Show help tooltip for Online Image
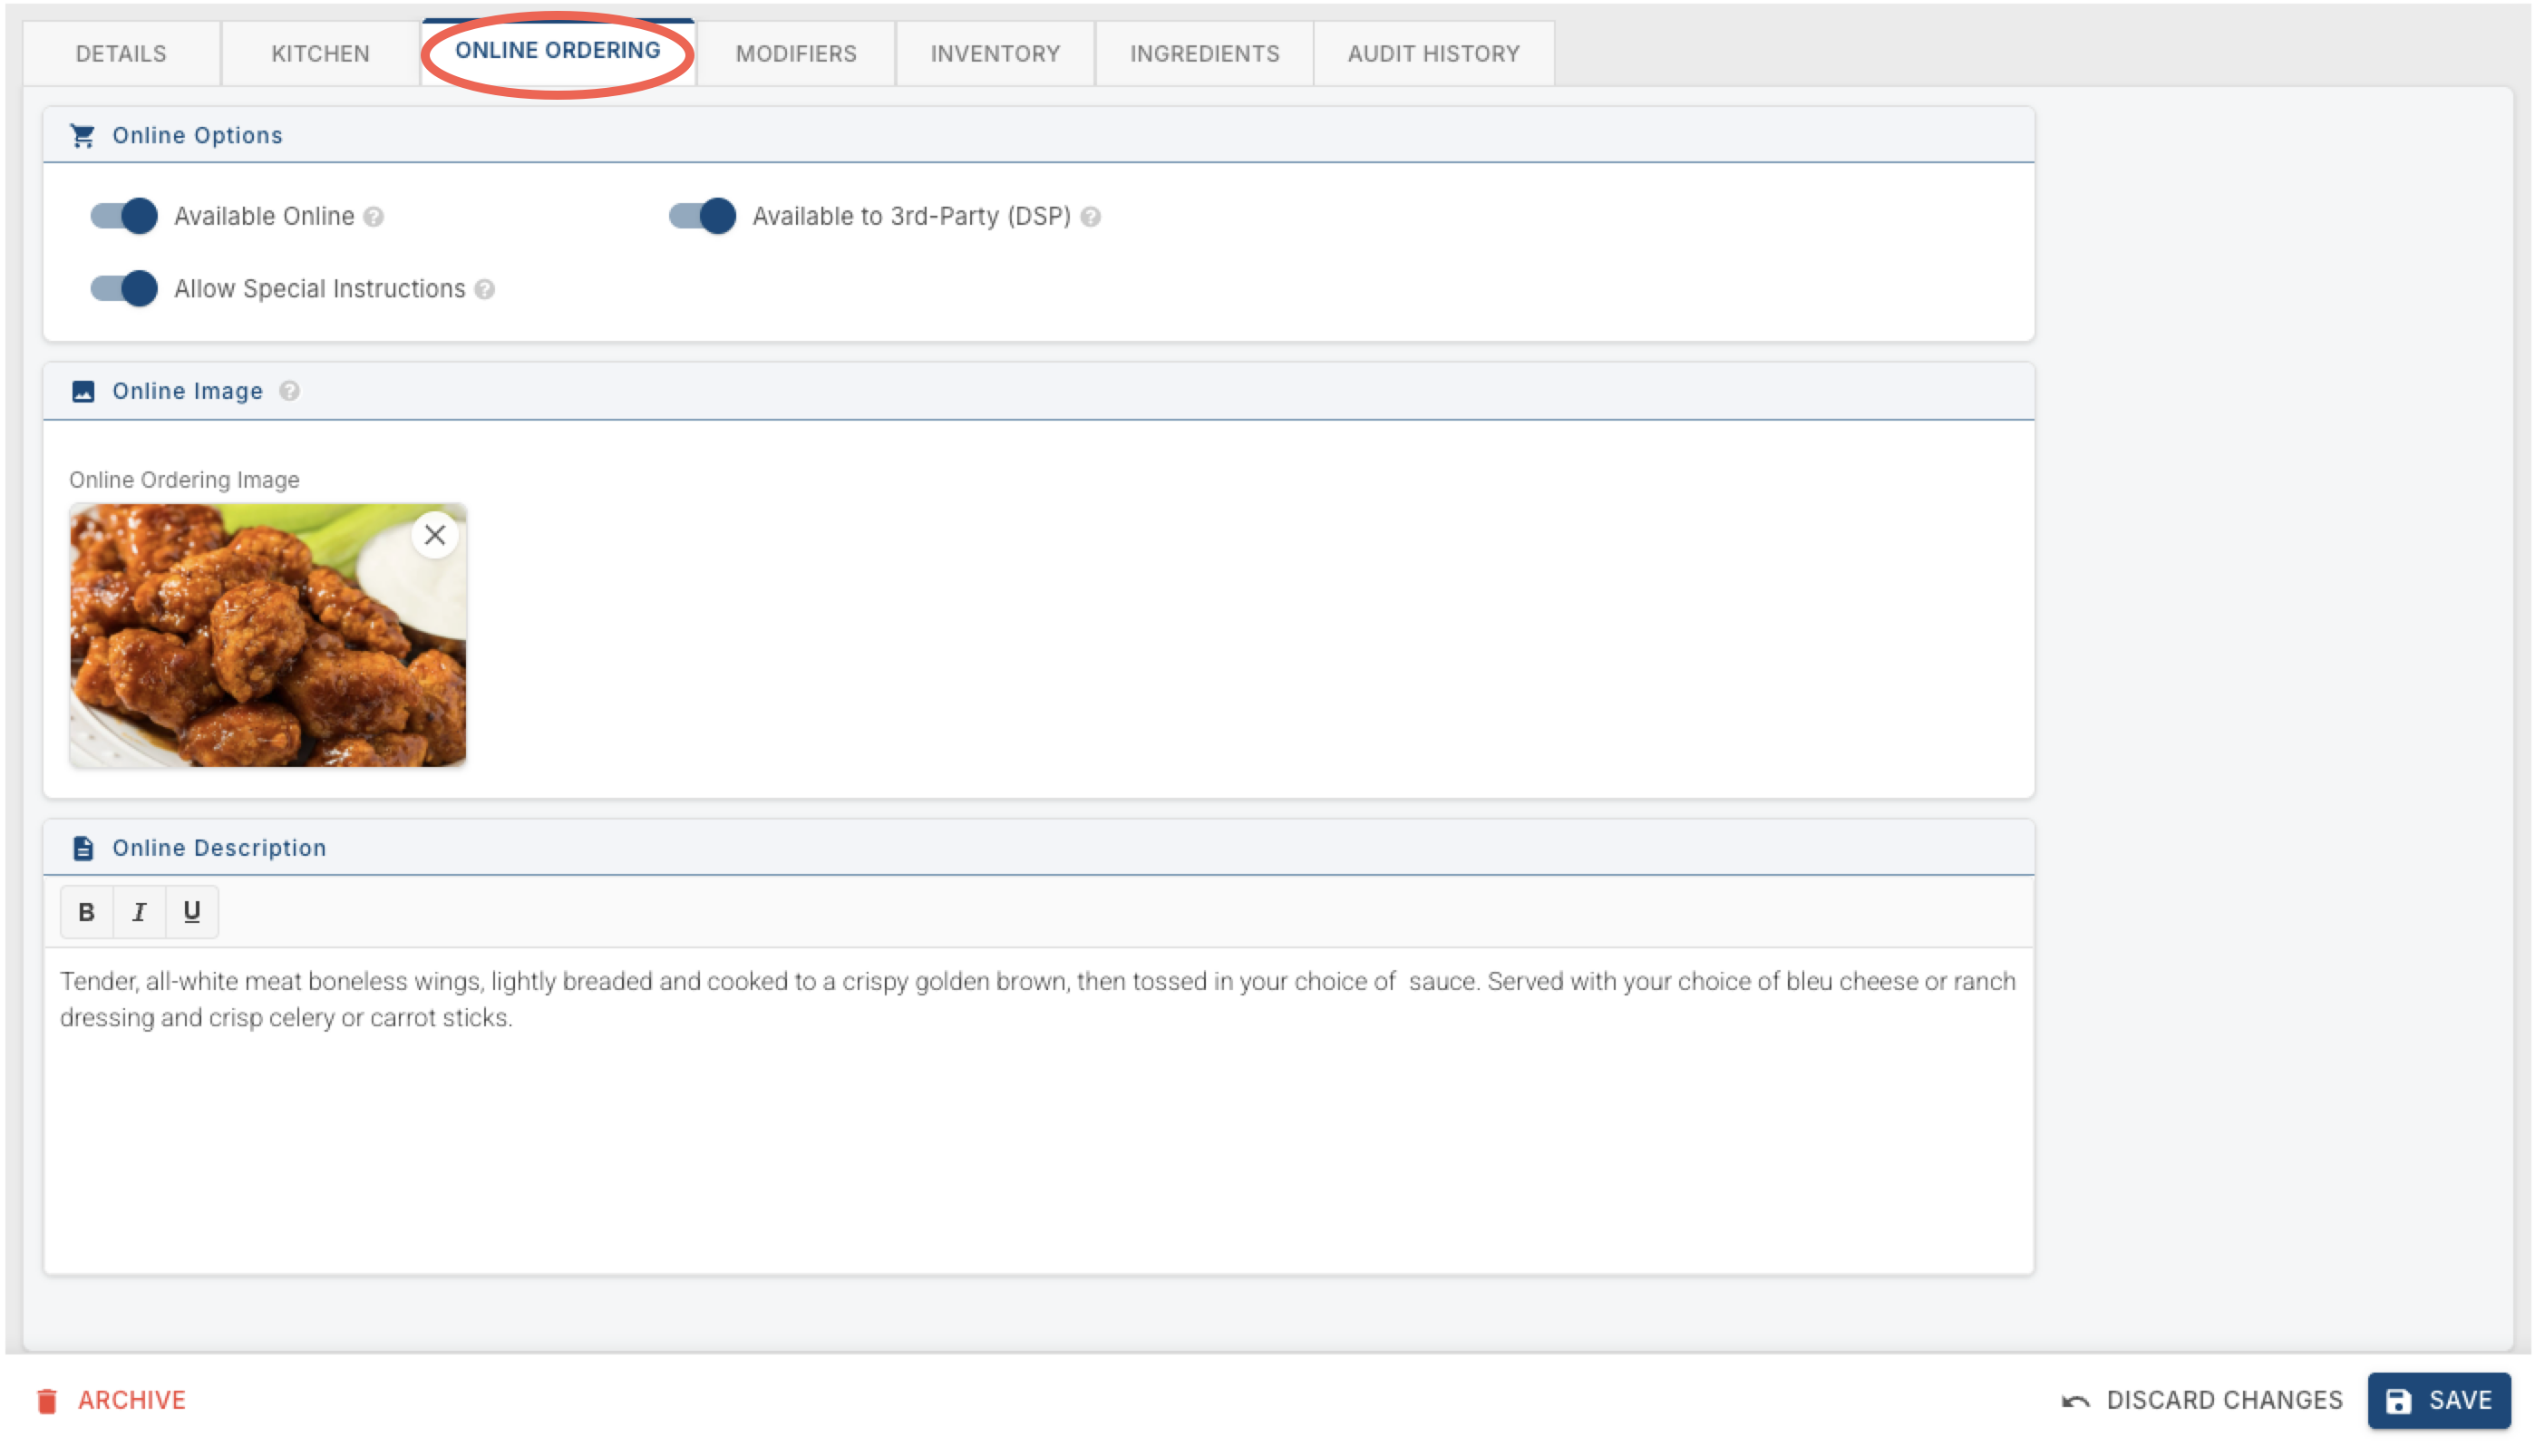This screenshot has width=2535, height=1456. (289, 391)
